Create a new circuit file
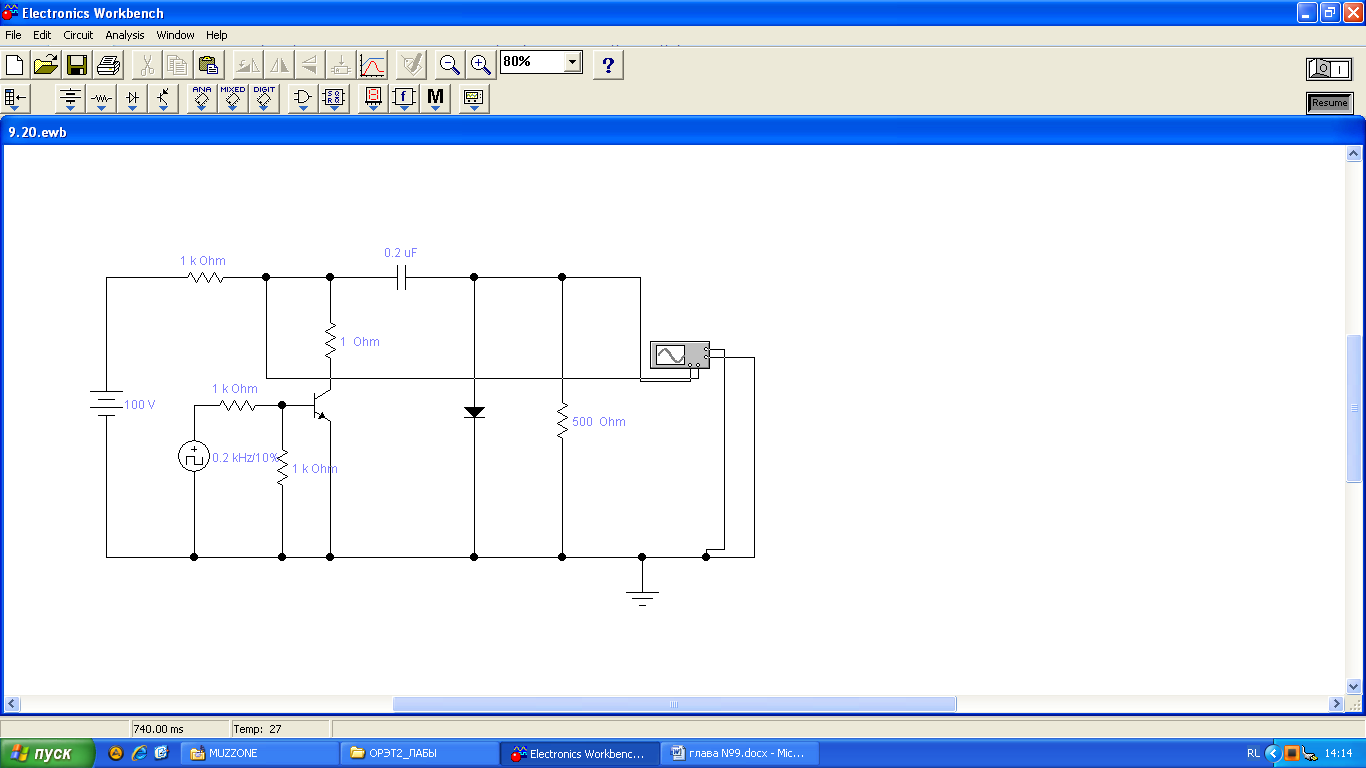1366x768 pixels. (15, 65)
